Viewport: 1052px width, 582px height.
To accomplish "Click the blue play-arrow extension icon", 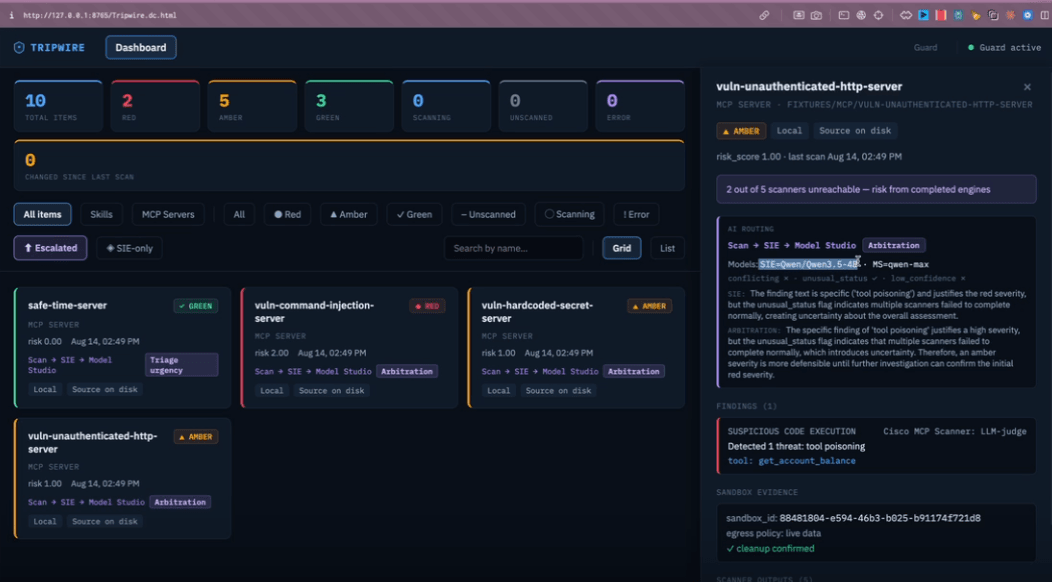I will point(923,15).
